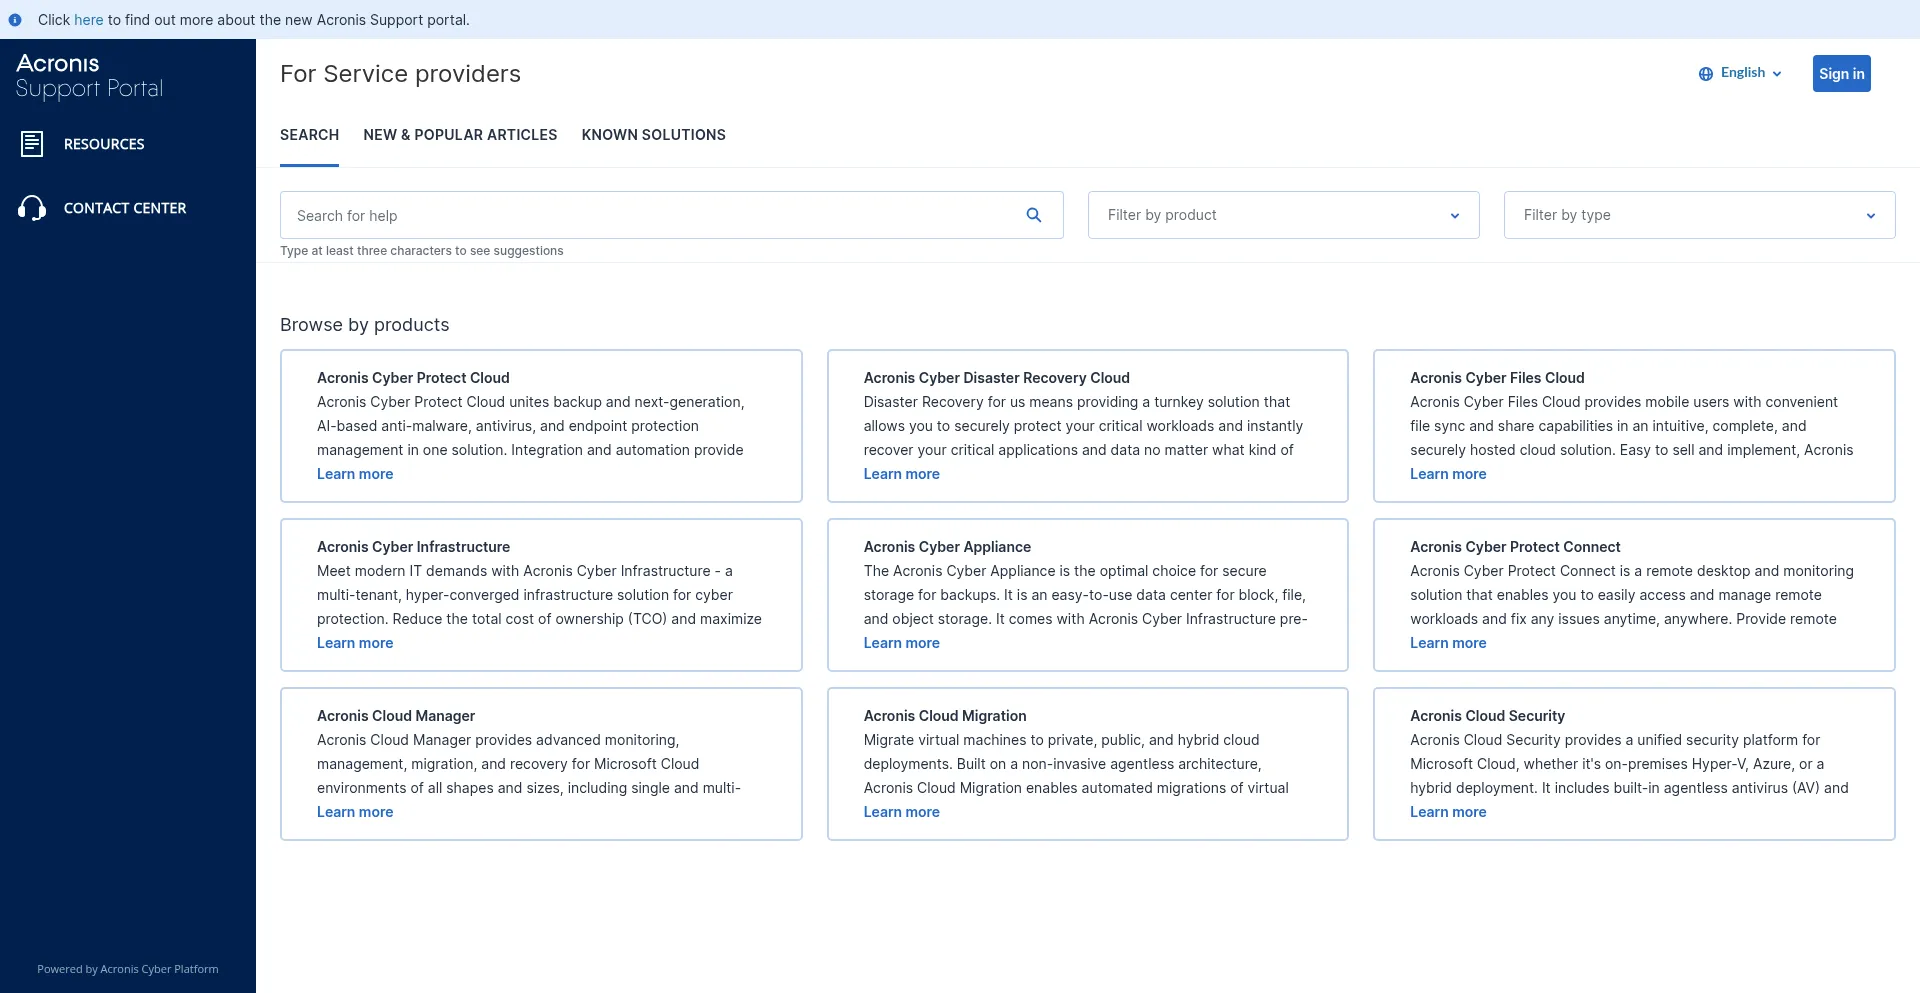Open the Known Solutions tab
The width and height of the screenshot is (1920, 993).
tap(654, 135)
